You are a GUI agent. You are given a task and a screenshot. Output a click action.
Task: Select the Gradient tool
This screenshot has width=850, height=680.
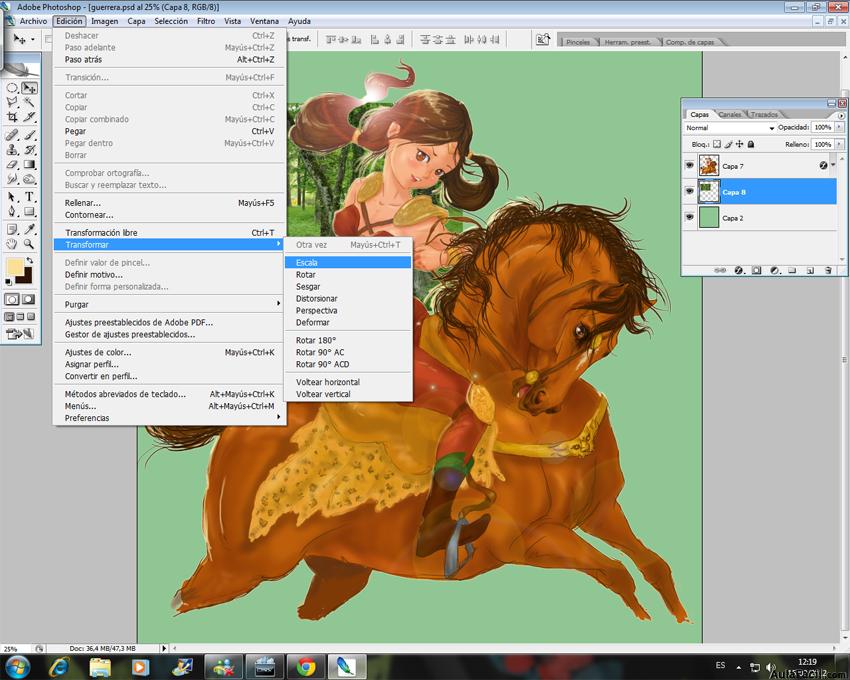(x=29, y=164)
